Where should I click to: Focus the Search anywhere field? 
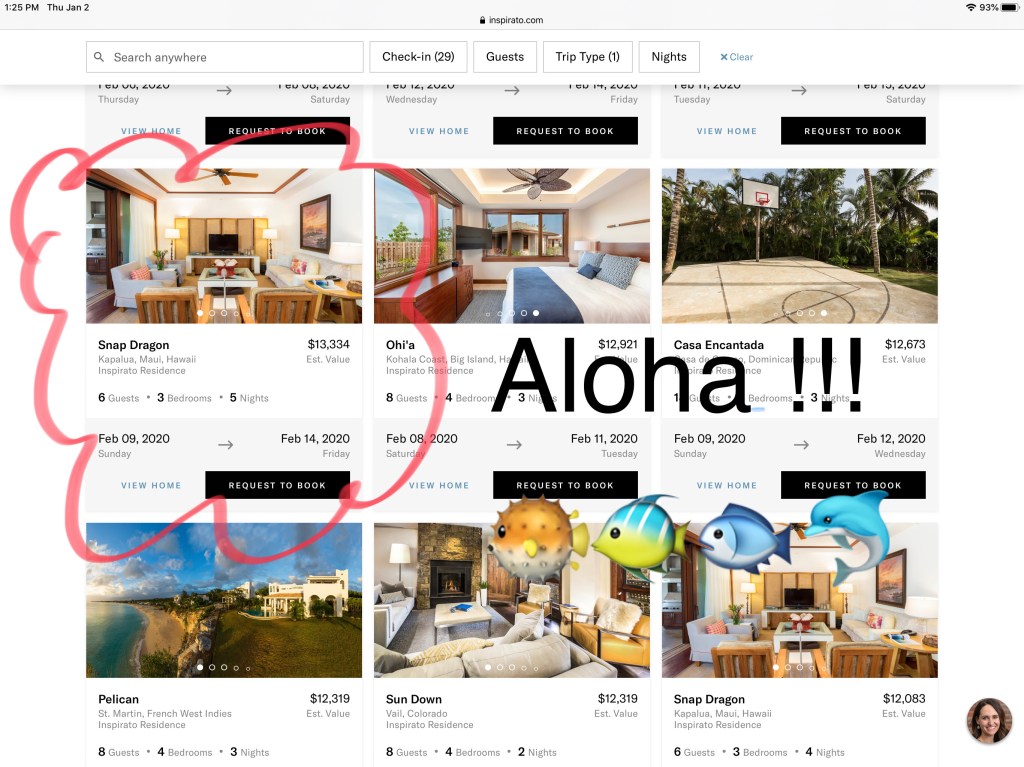click(x=225, y=57)
